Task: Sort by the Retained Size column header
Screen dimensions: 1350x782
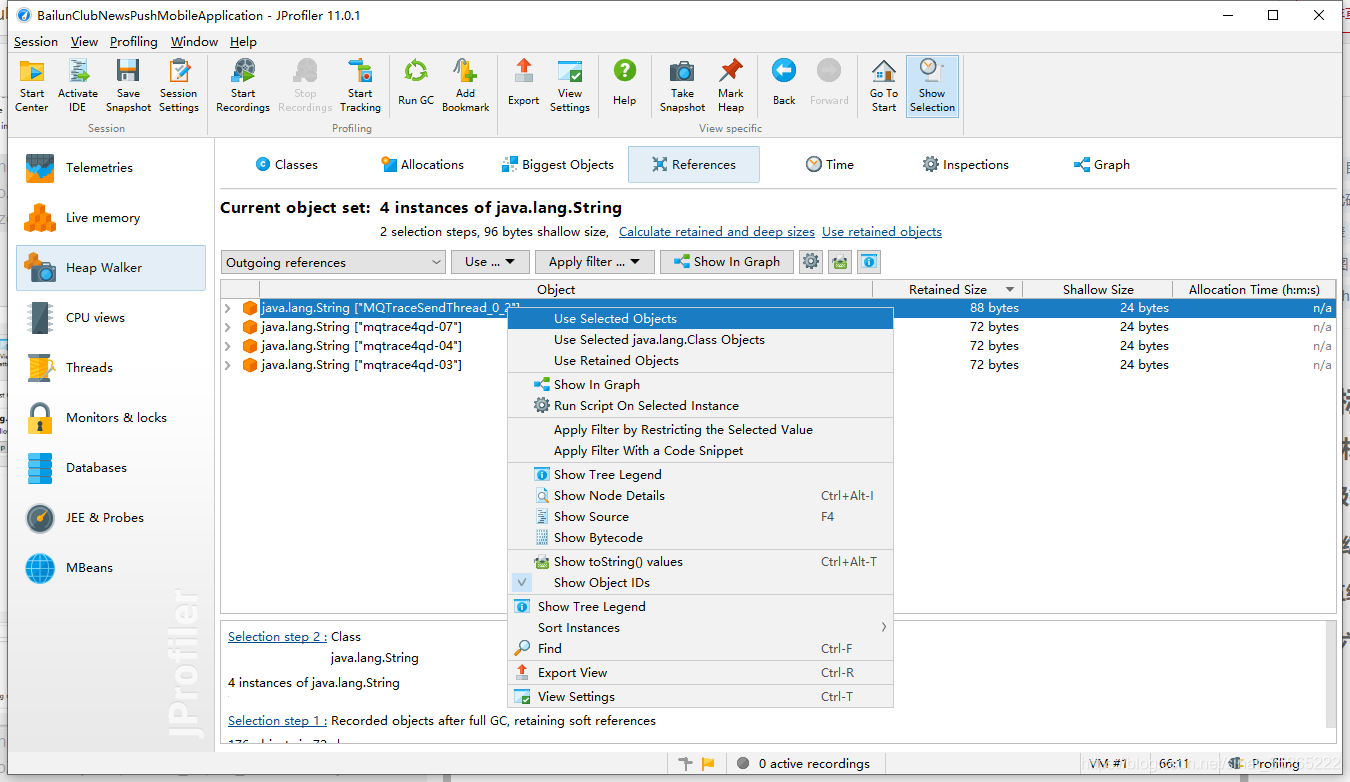Action: coord(947,289)
